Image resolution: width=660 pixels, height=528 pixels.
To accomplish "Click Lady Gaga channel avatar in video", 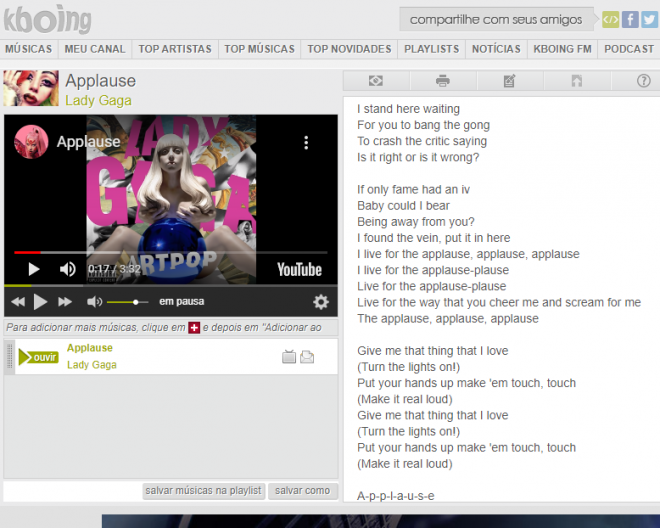I will [x=31, y=141].
